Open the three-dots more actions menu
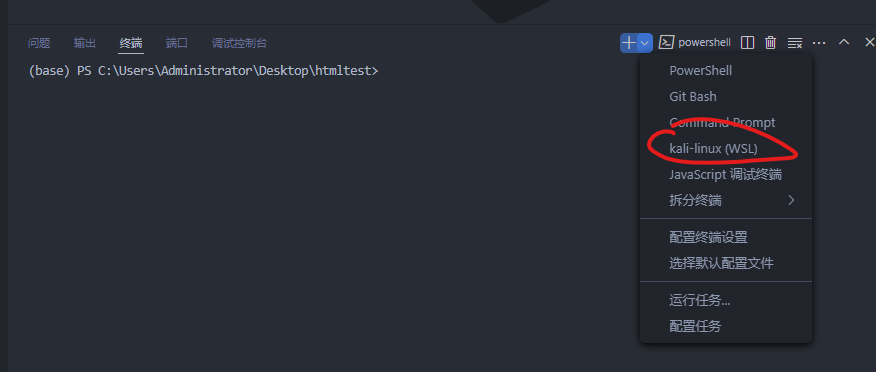 pyautogui.click(x=819, y=42)
